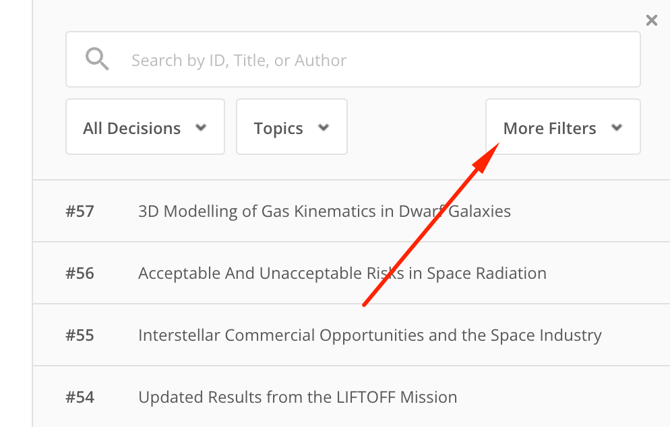Click submission ID #57
This screenshot has height=427, width=670.
click(80, 211)
